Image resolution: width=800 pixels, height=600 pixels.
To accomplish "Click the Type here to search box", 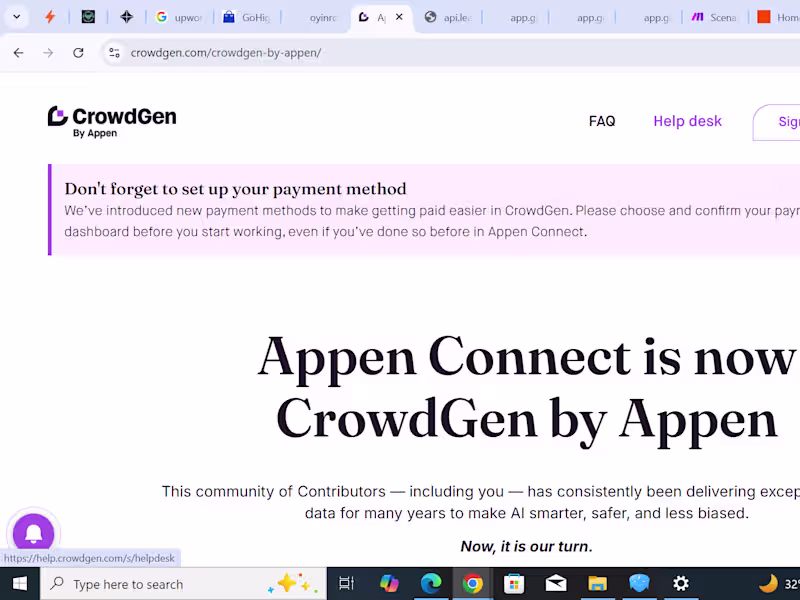I will (183, 584).
